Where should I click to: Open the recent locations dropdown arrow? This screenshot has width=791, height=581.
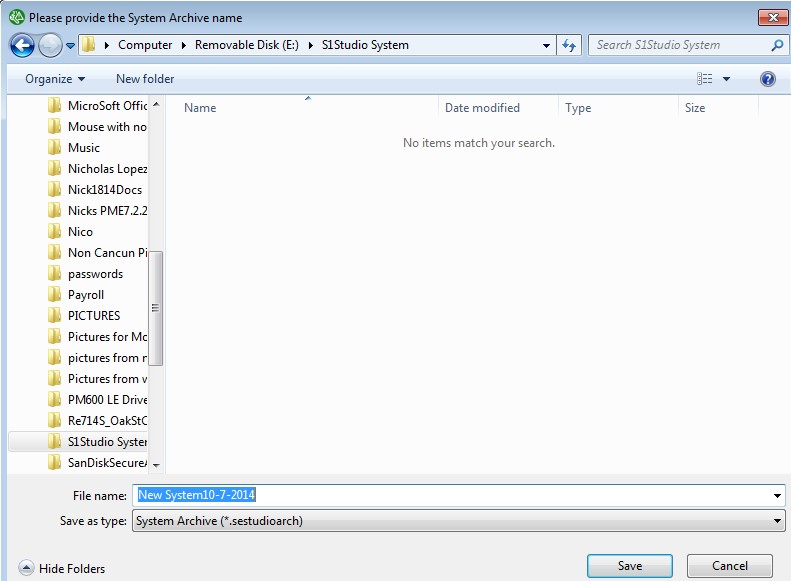click(x=71, y=46)
